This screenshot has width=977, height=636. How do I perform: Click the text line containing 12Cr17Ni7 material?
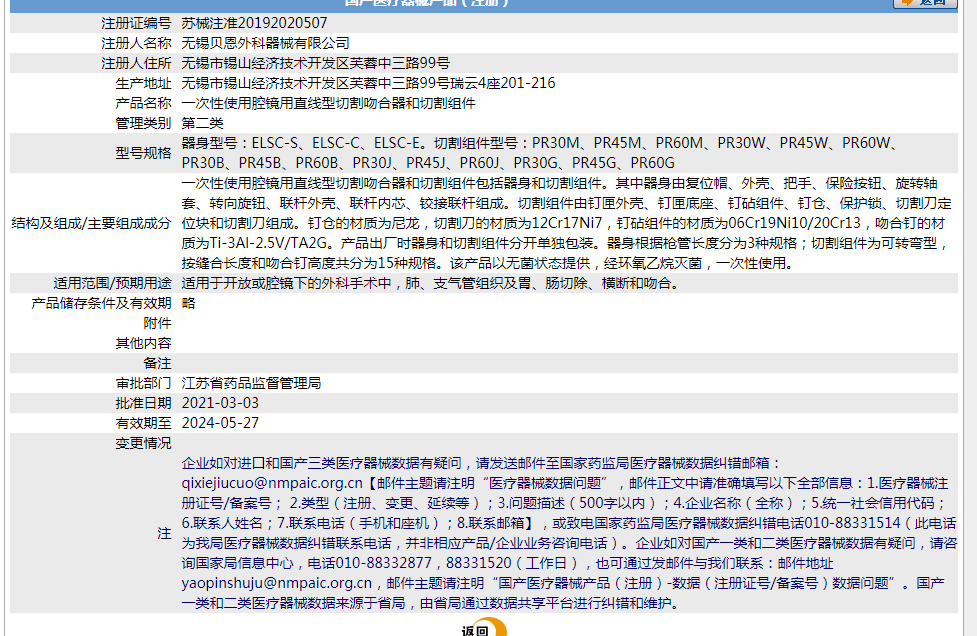click(563, 223)
